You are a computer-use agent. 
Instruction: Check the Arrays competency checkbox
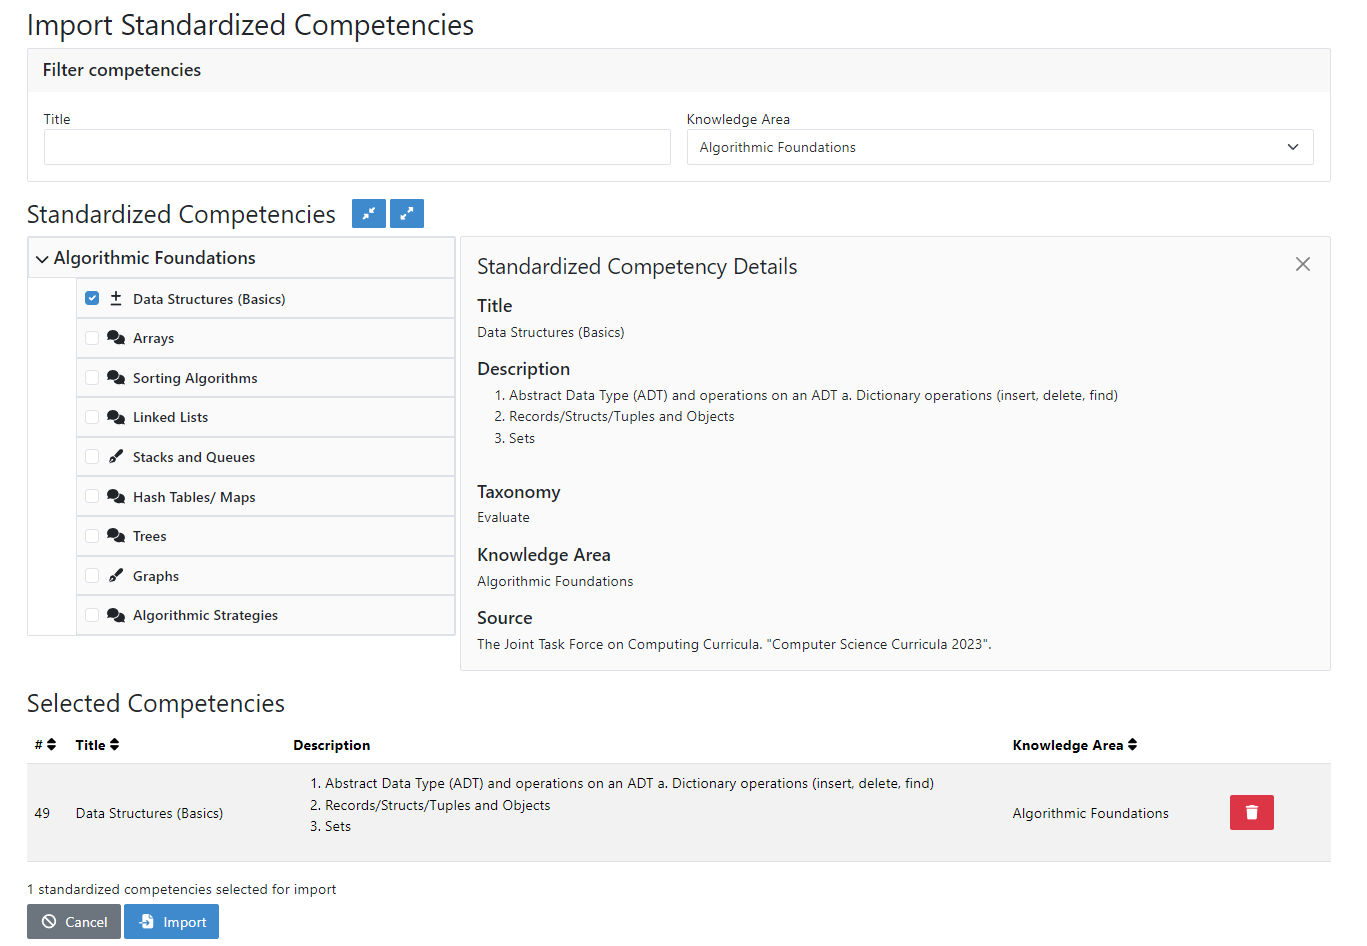92,337
